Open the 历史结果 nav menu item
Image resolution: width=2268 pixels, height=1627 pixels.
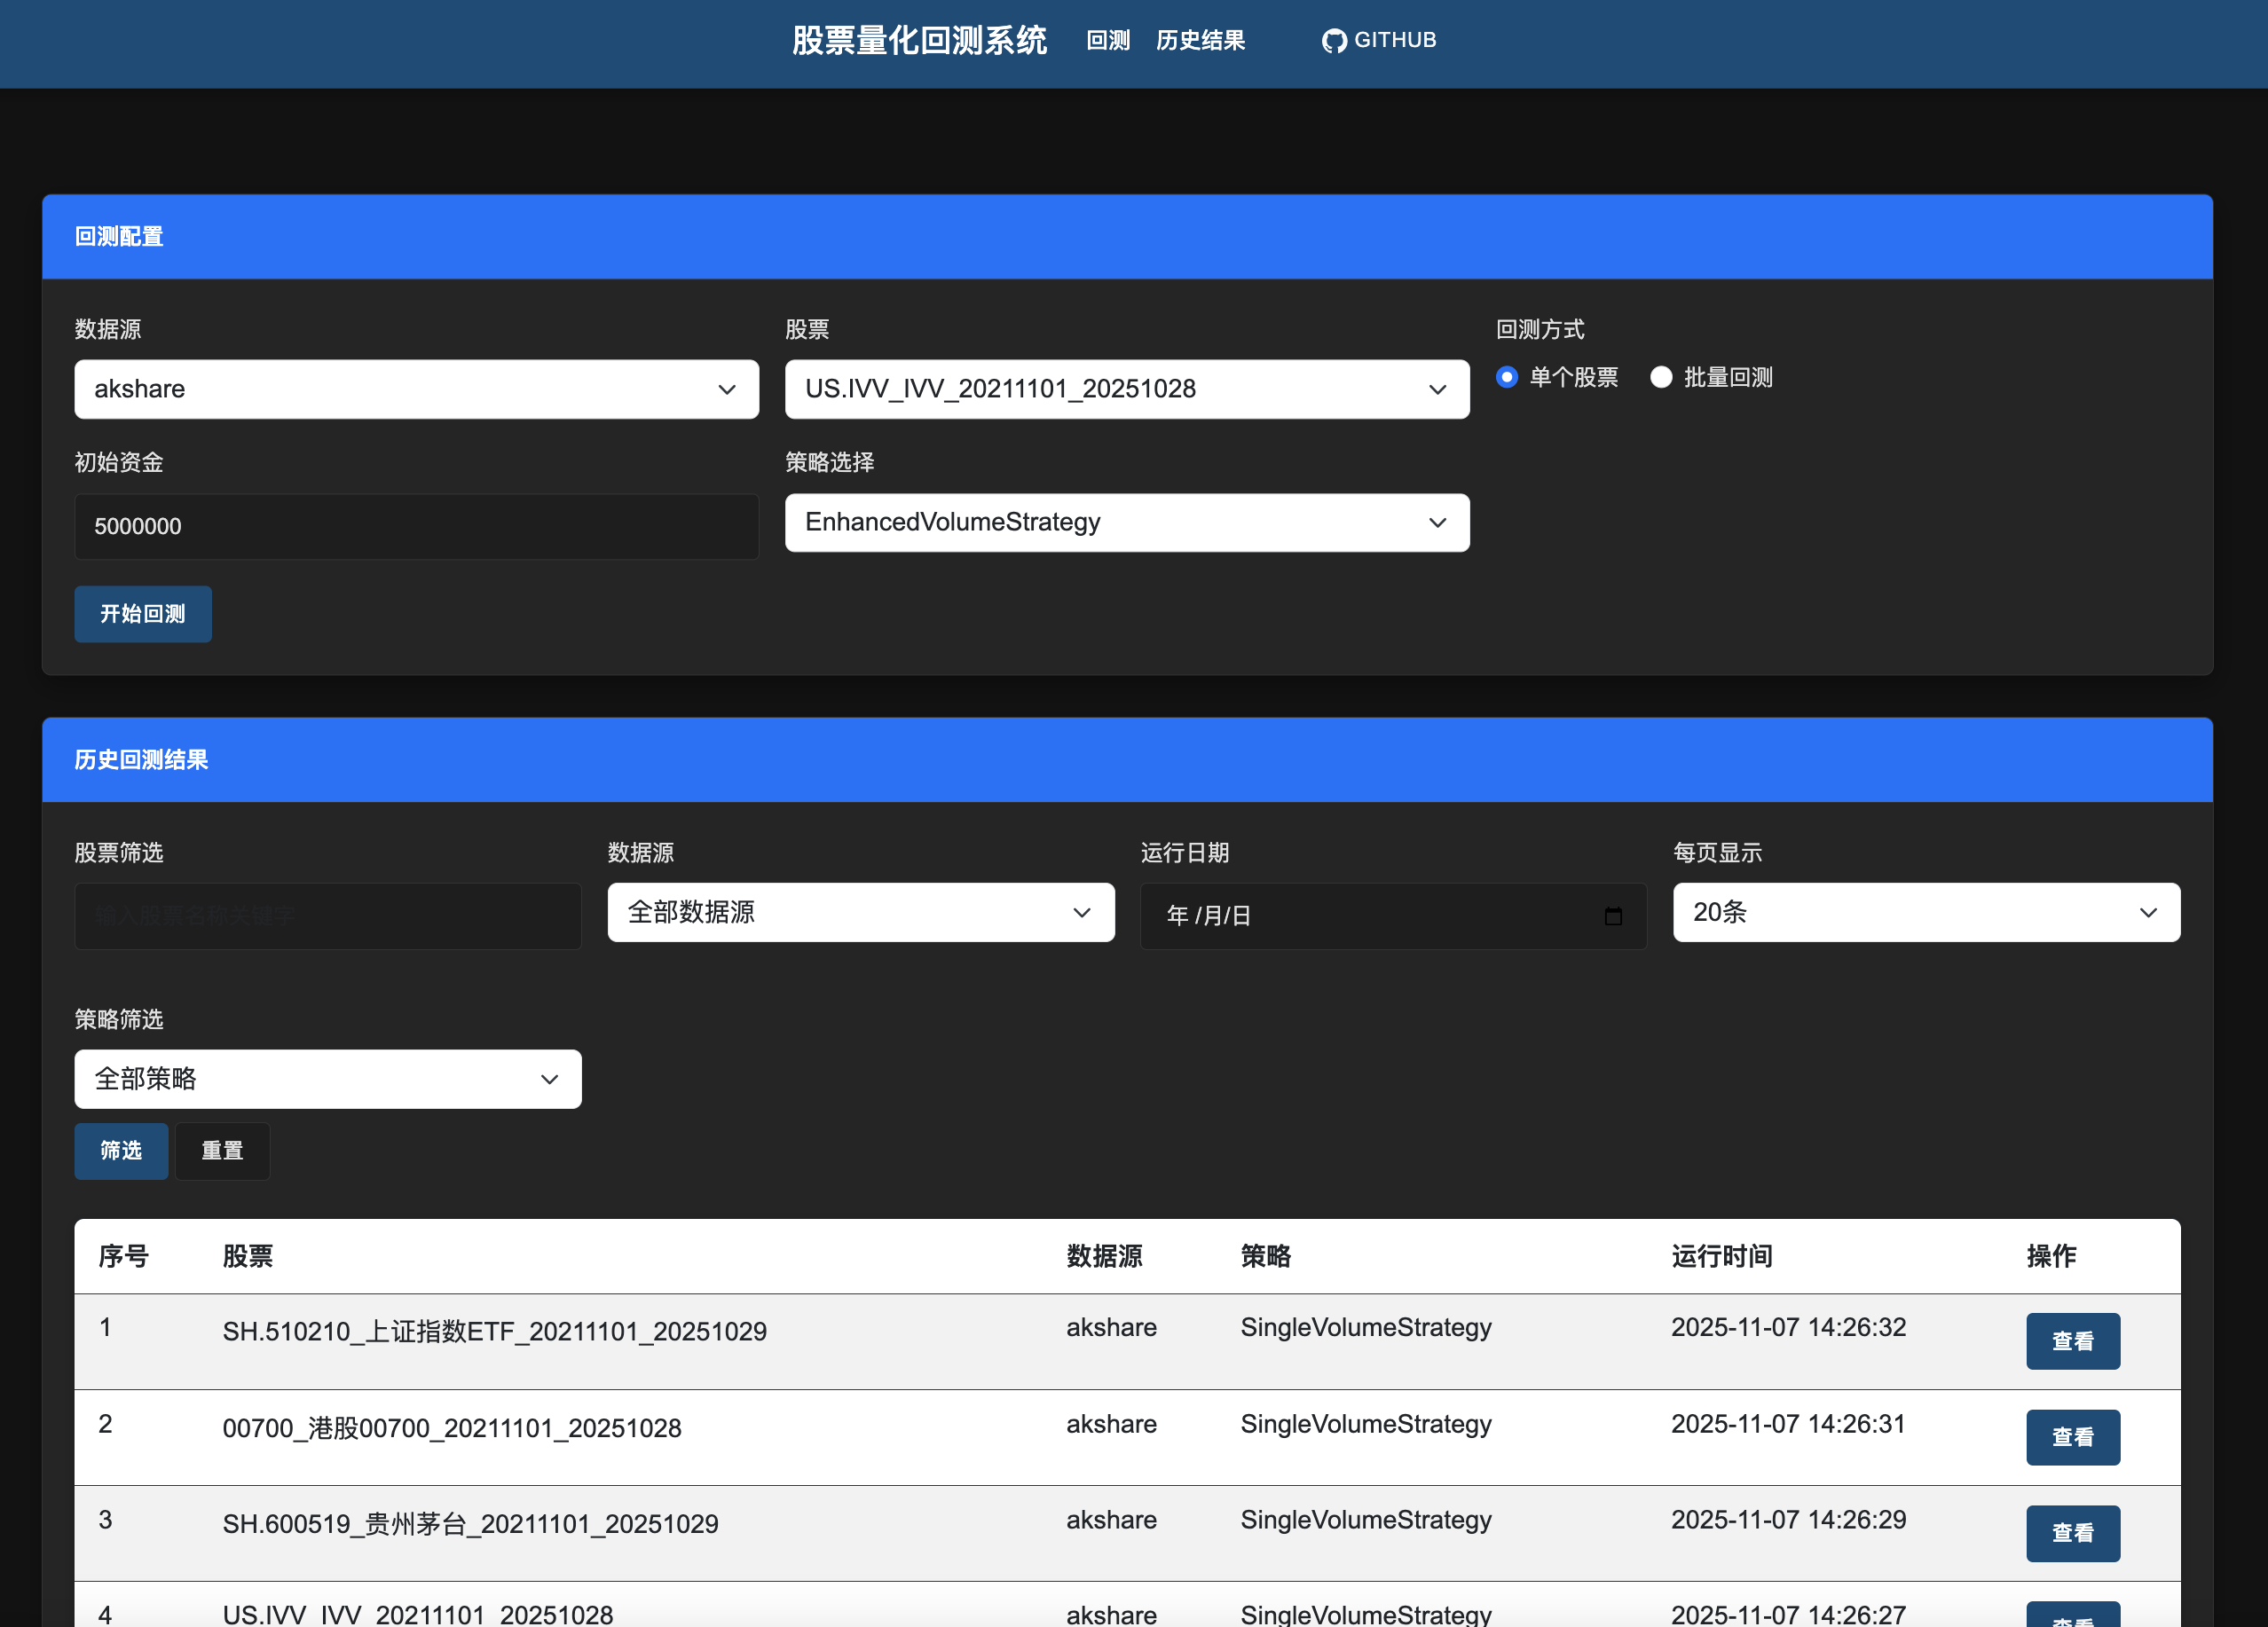click(1200, 40)
